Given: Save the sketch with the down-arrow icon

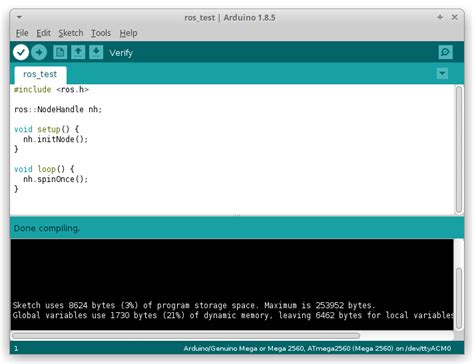Looking at the screenshot, I should tap(96, 52).
